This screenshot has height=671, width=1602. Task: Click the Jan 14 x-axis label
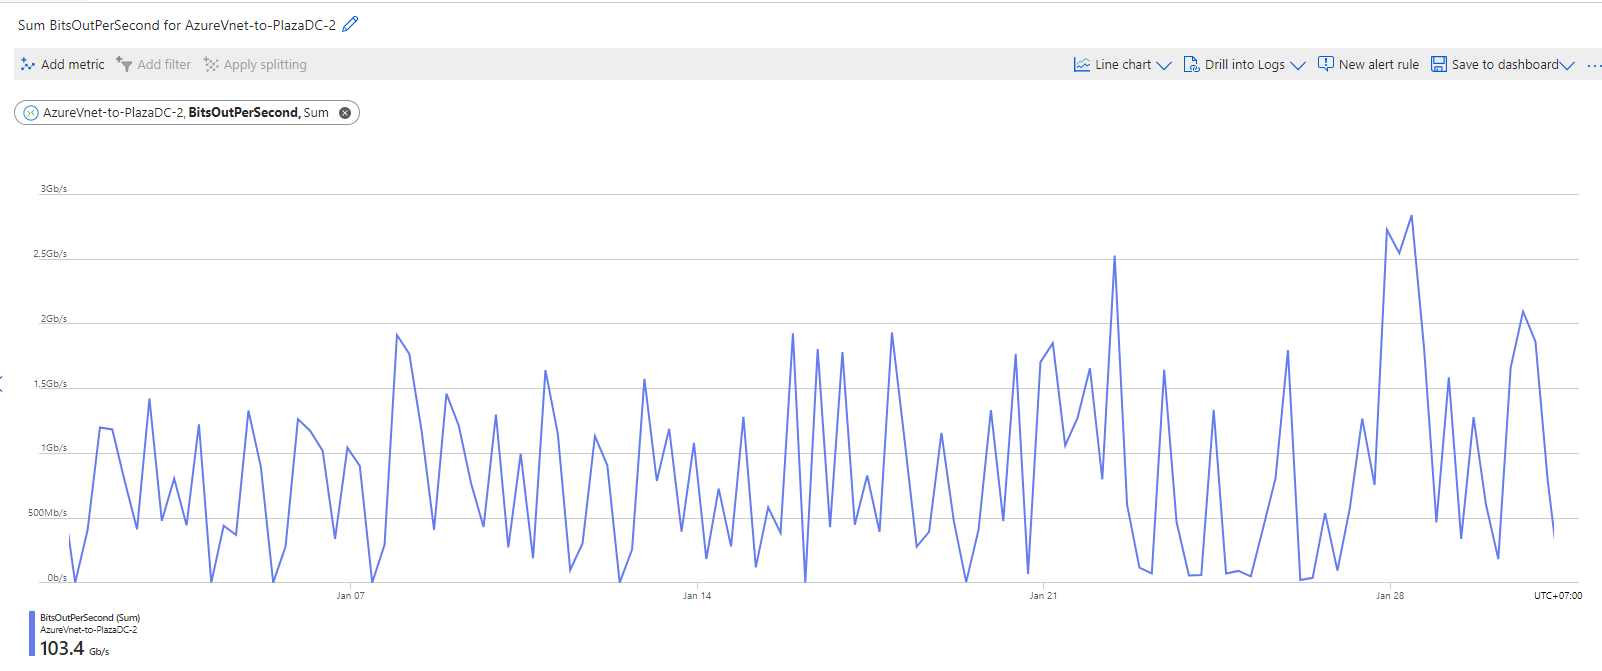(697, 596)
